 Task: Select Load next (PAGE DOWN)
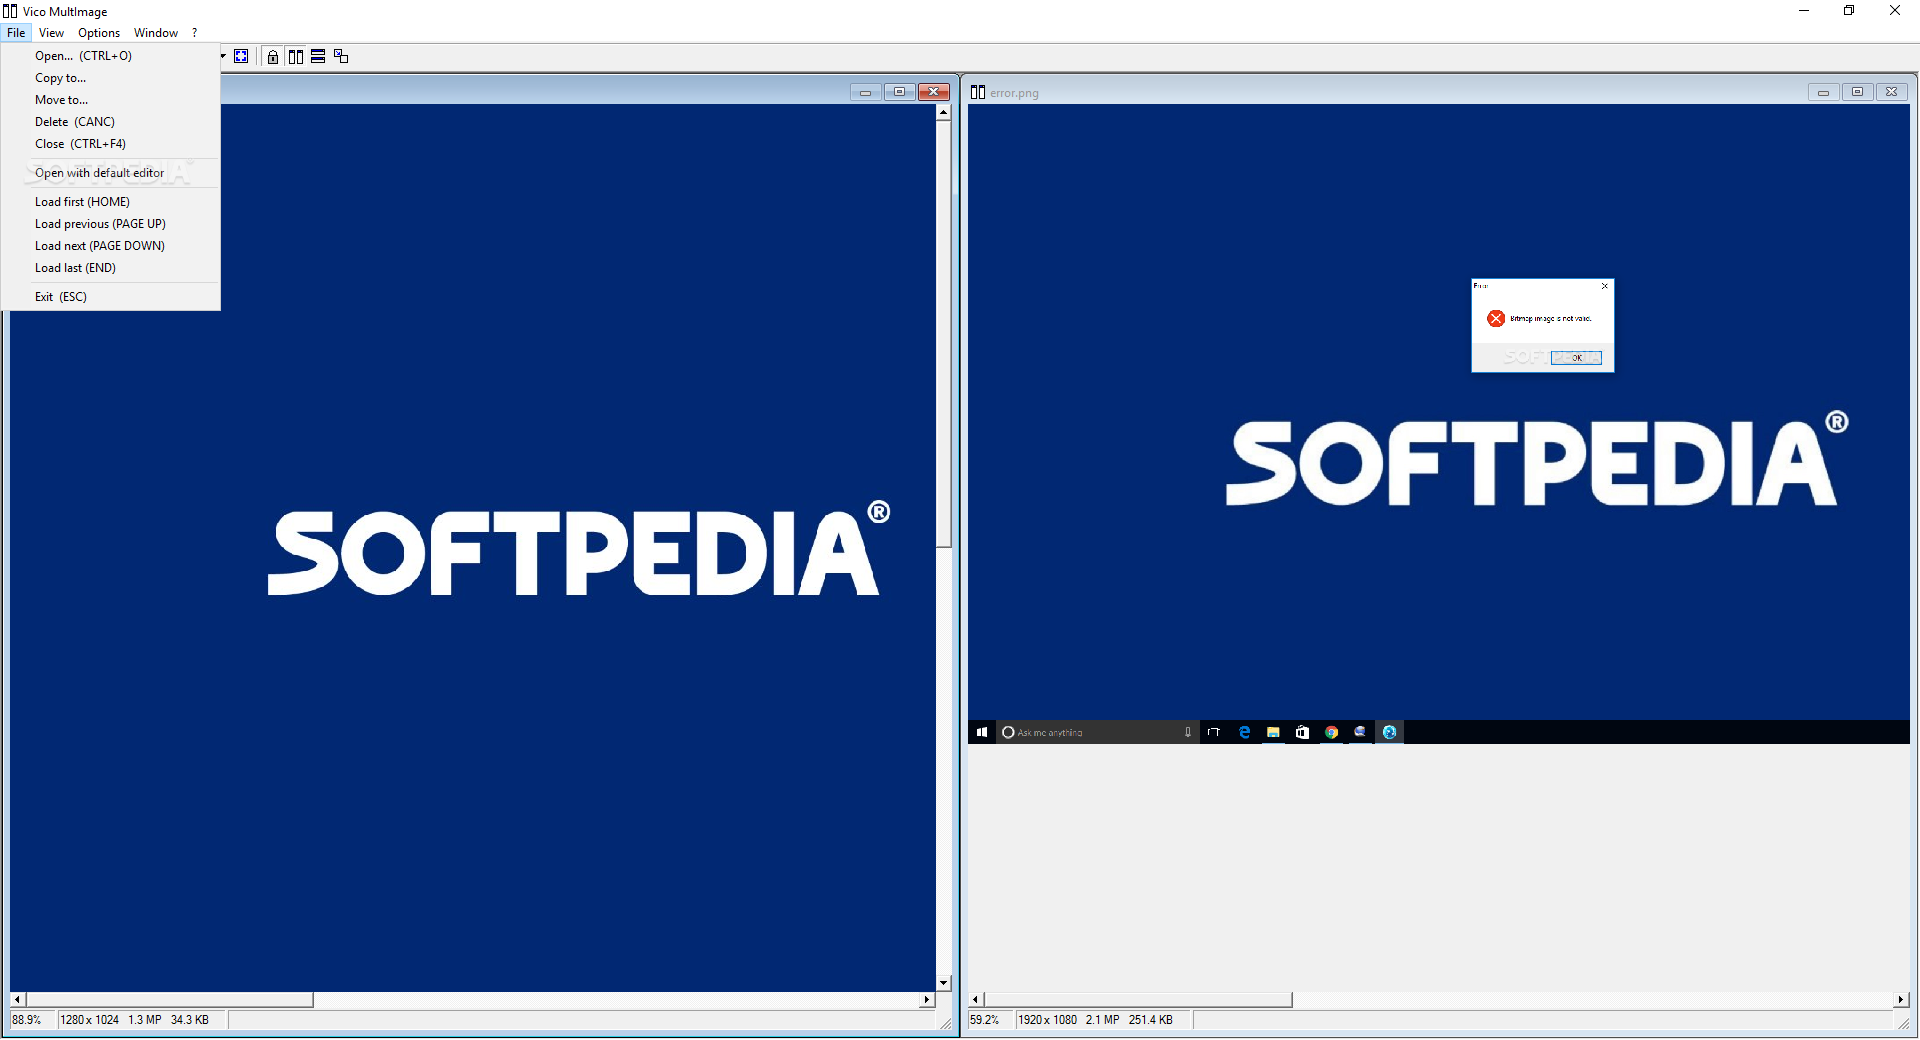click(x=111, y=246)
